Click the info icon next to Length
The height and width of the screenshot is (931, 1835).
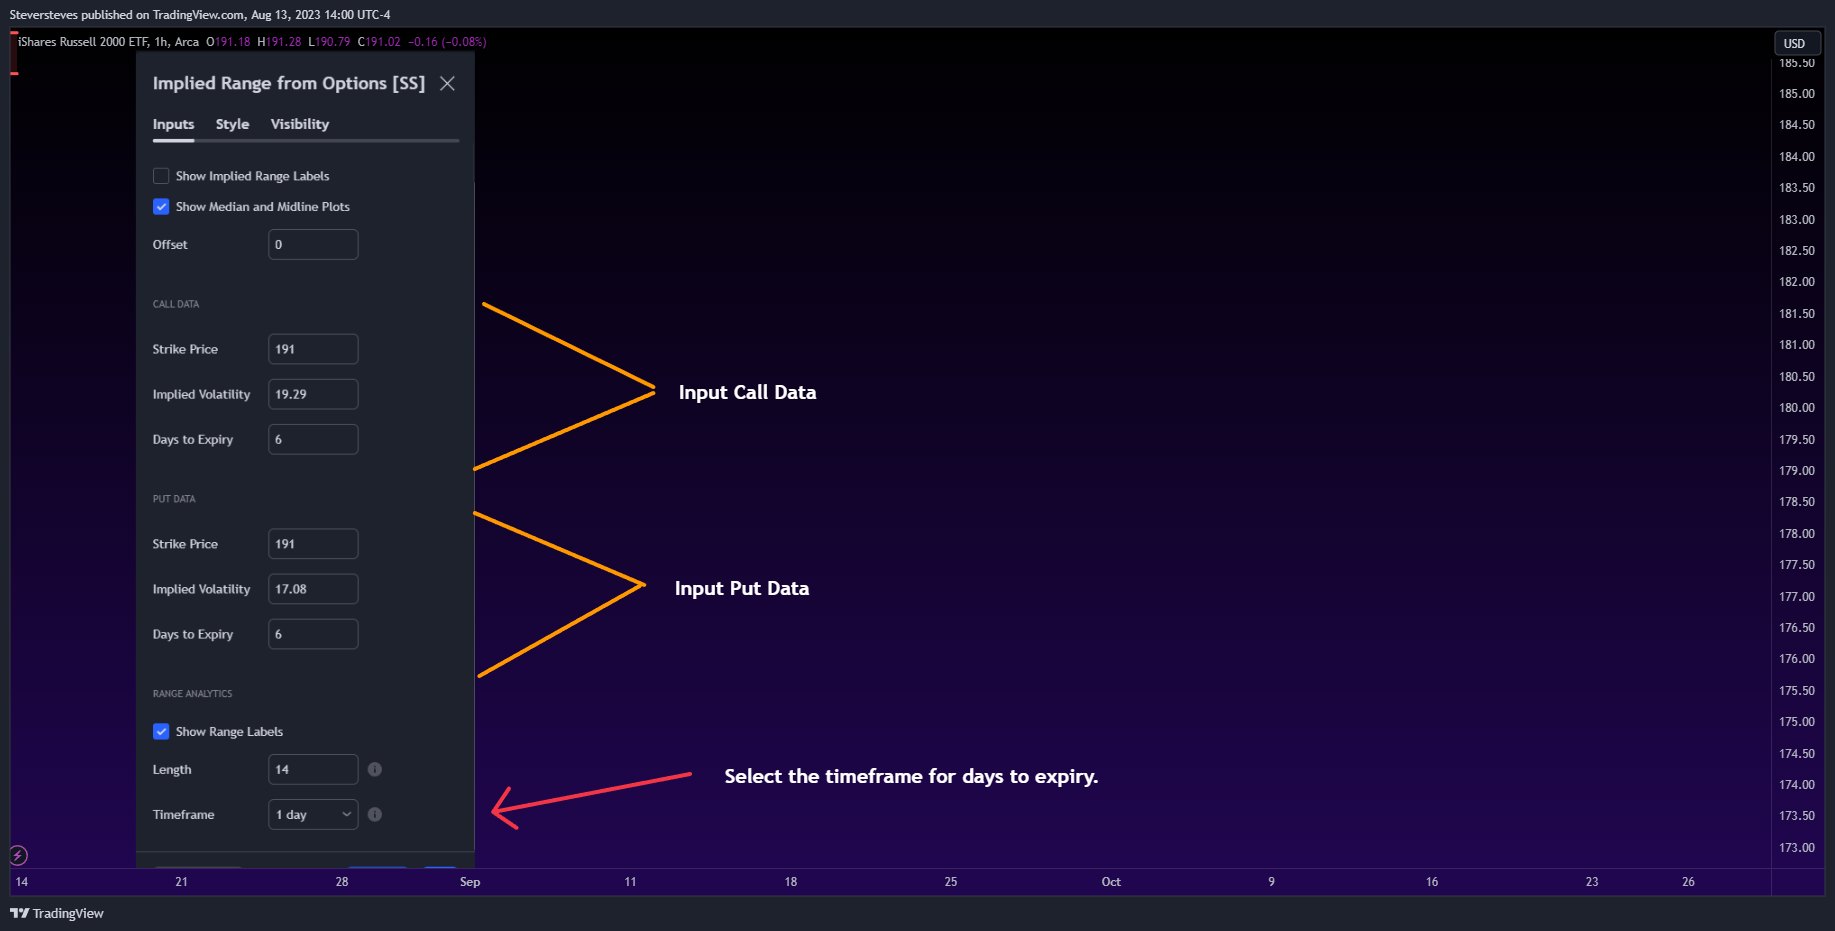[375, 769]
